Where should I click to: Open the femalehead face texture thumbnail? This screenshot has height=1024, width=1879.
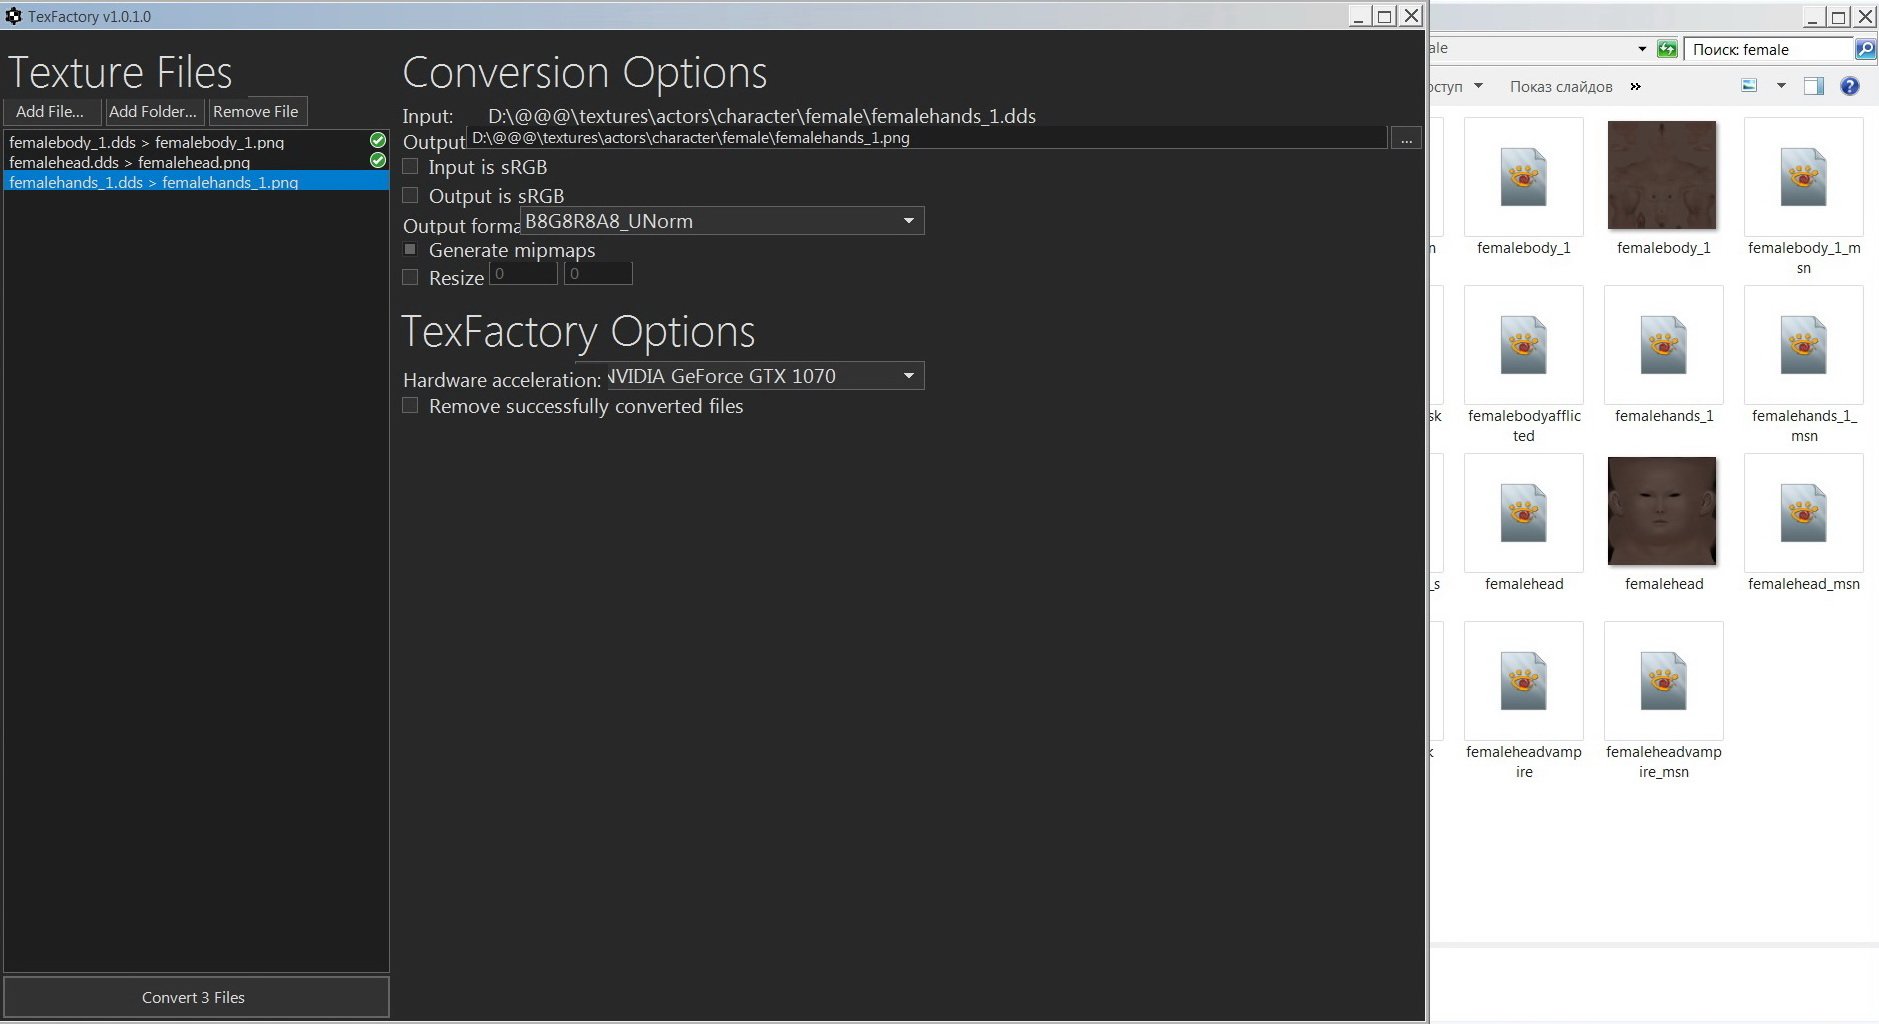(x=1662, y=511)
